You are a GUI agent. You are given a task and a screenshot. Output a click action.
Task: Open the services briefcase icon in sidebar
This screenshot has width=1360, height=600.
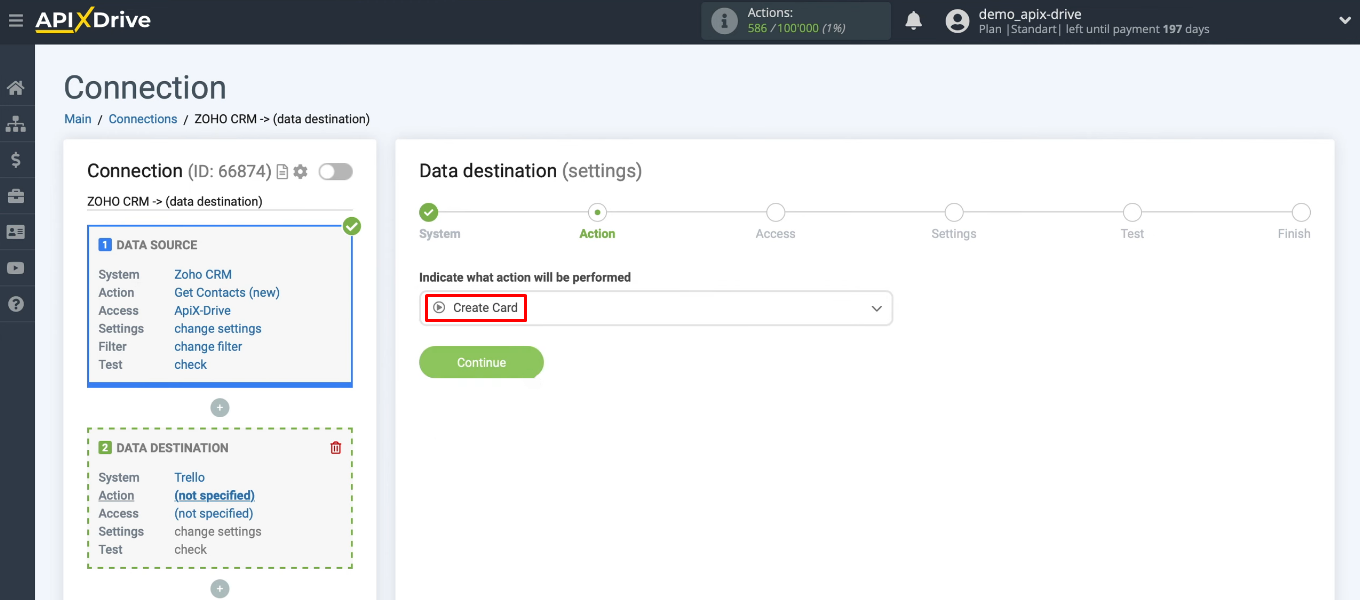click(x=16, y=195)
